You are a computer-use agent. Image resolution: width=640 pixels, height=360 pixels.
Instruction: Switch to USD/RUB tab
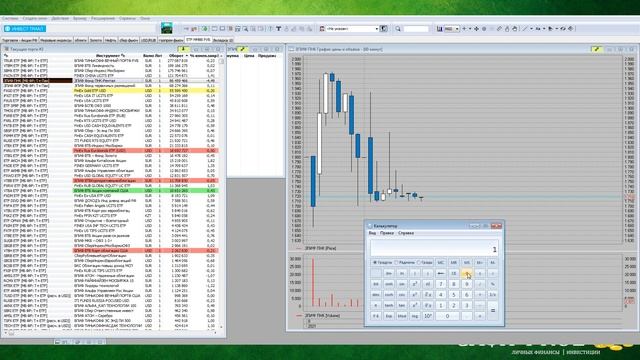(x=149, y=40)
